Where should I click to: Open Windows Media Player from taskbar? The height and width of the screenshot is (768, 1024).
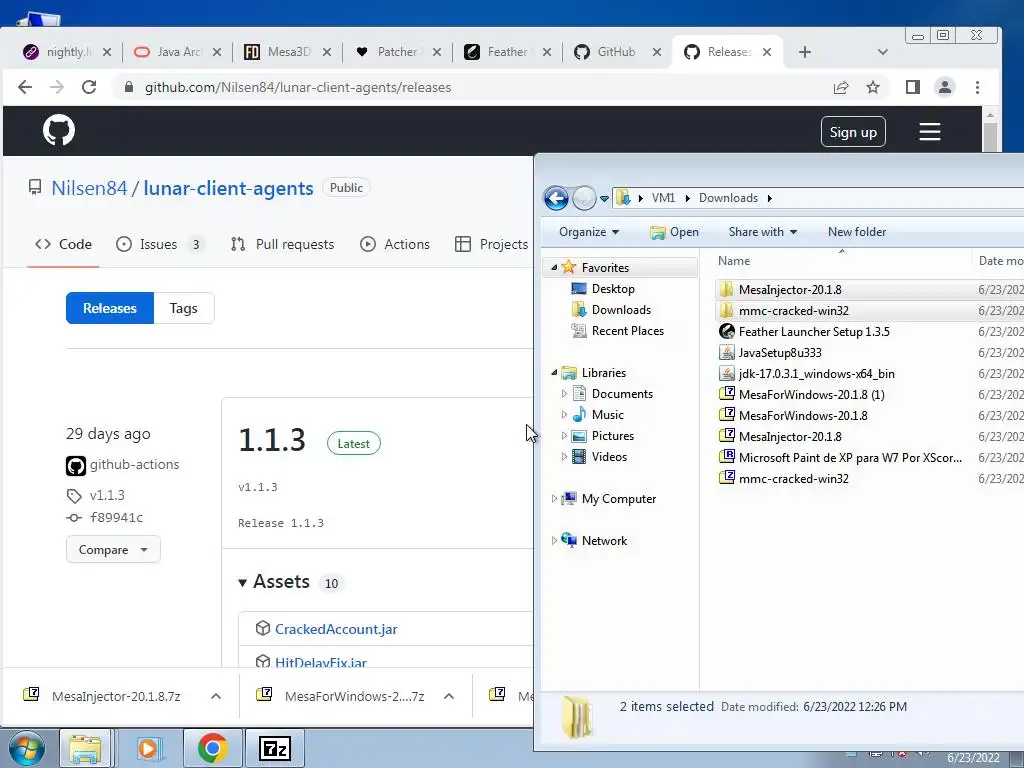pyautogui.click(x=148, y=748)
